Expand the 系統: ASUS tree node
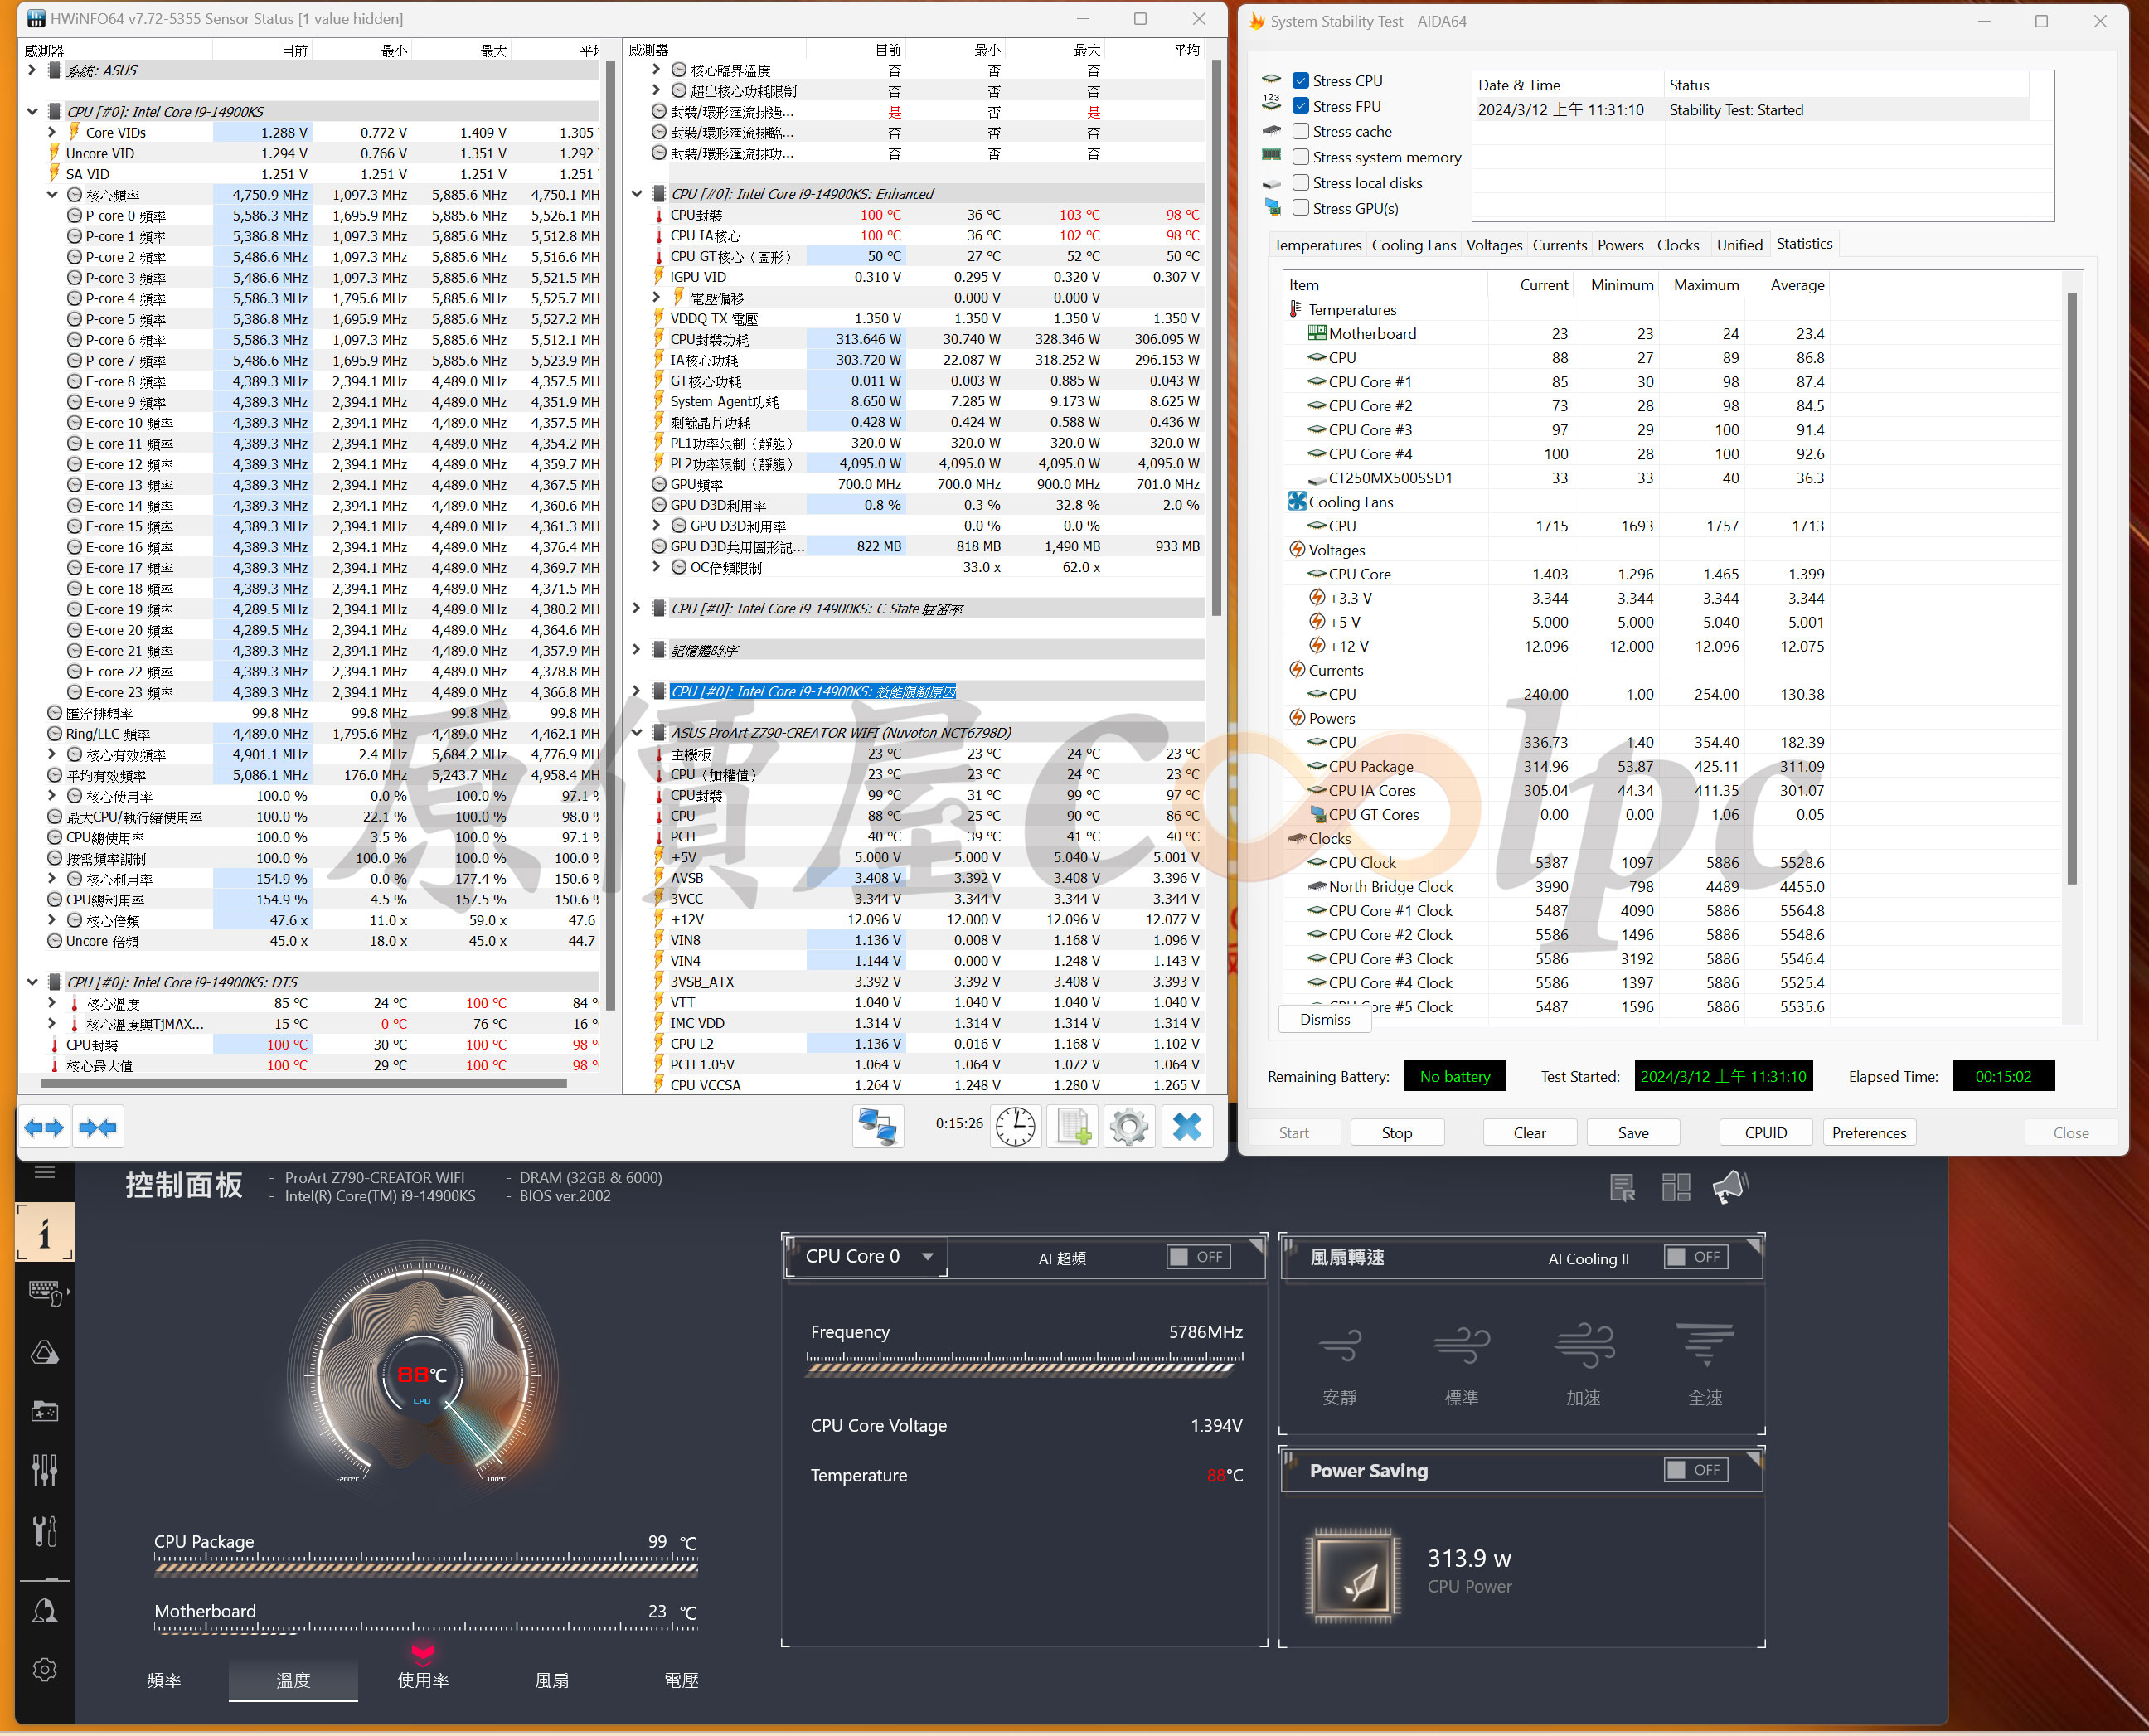Image resolution: width=2149 pixels, height=1736 pixels. tap(32, 70)
